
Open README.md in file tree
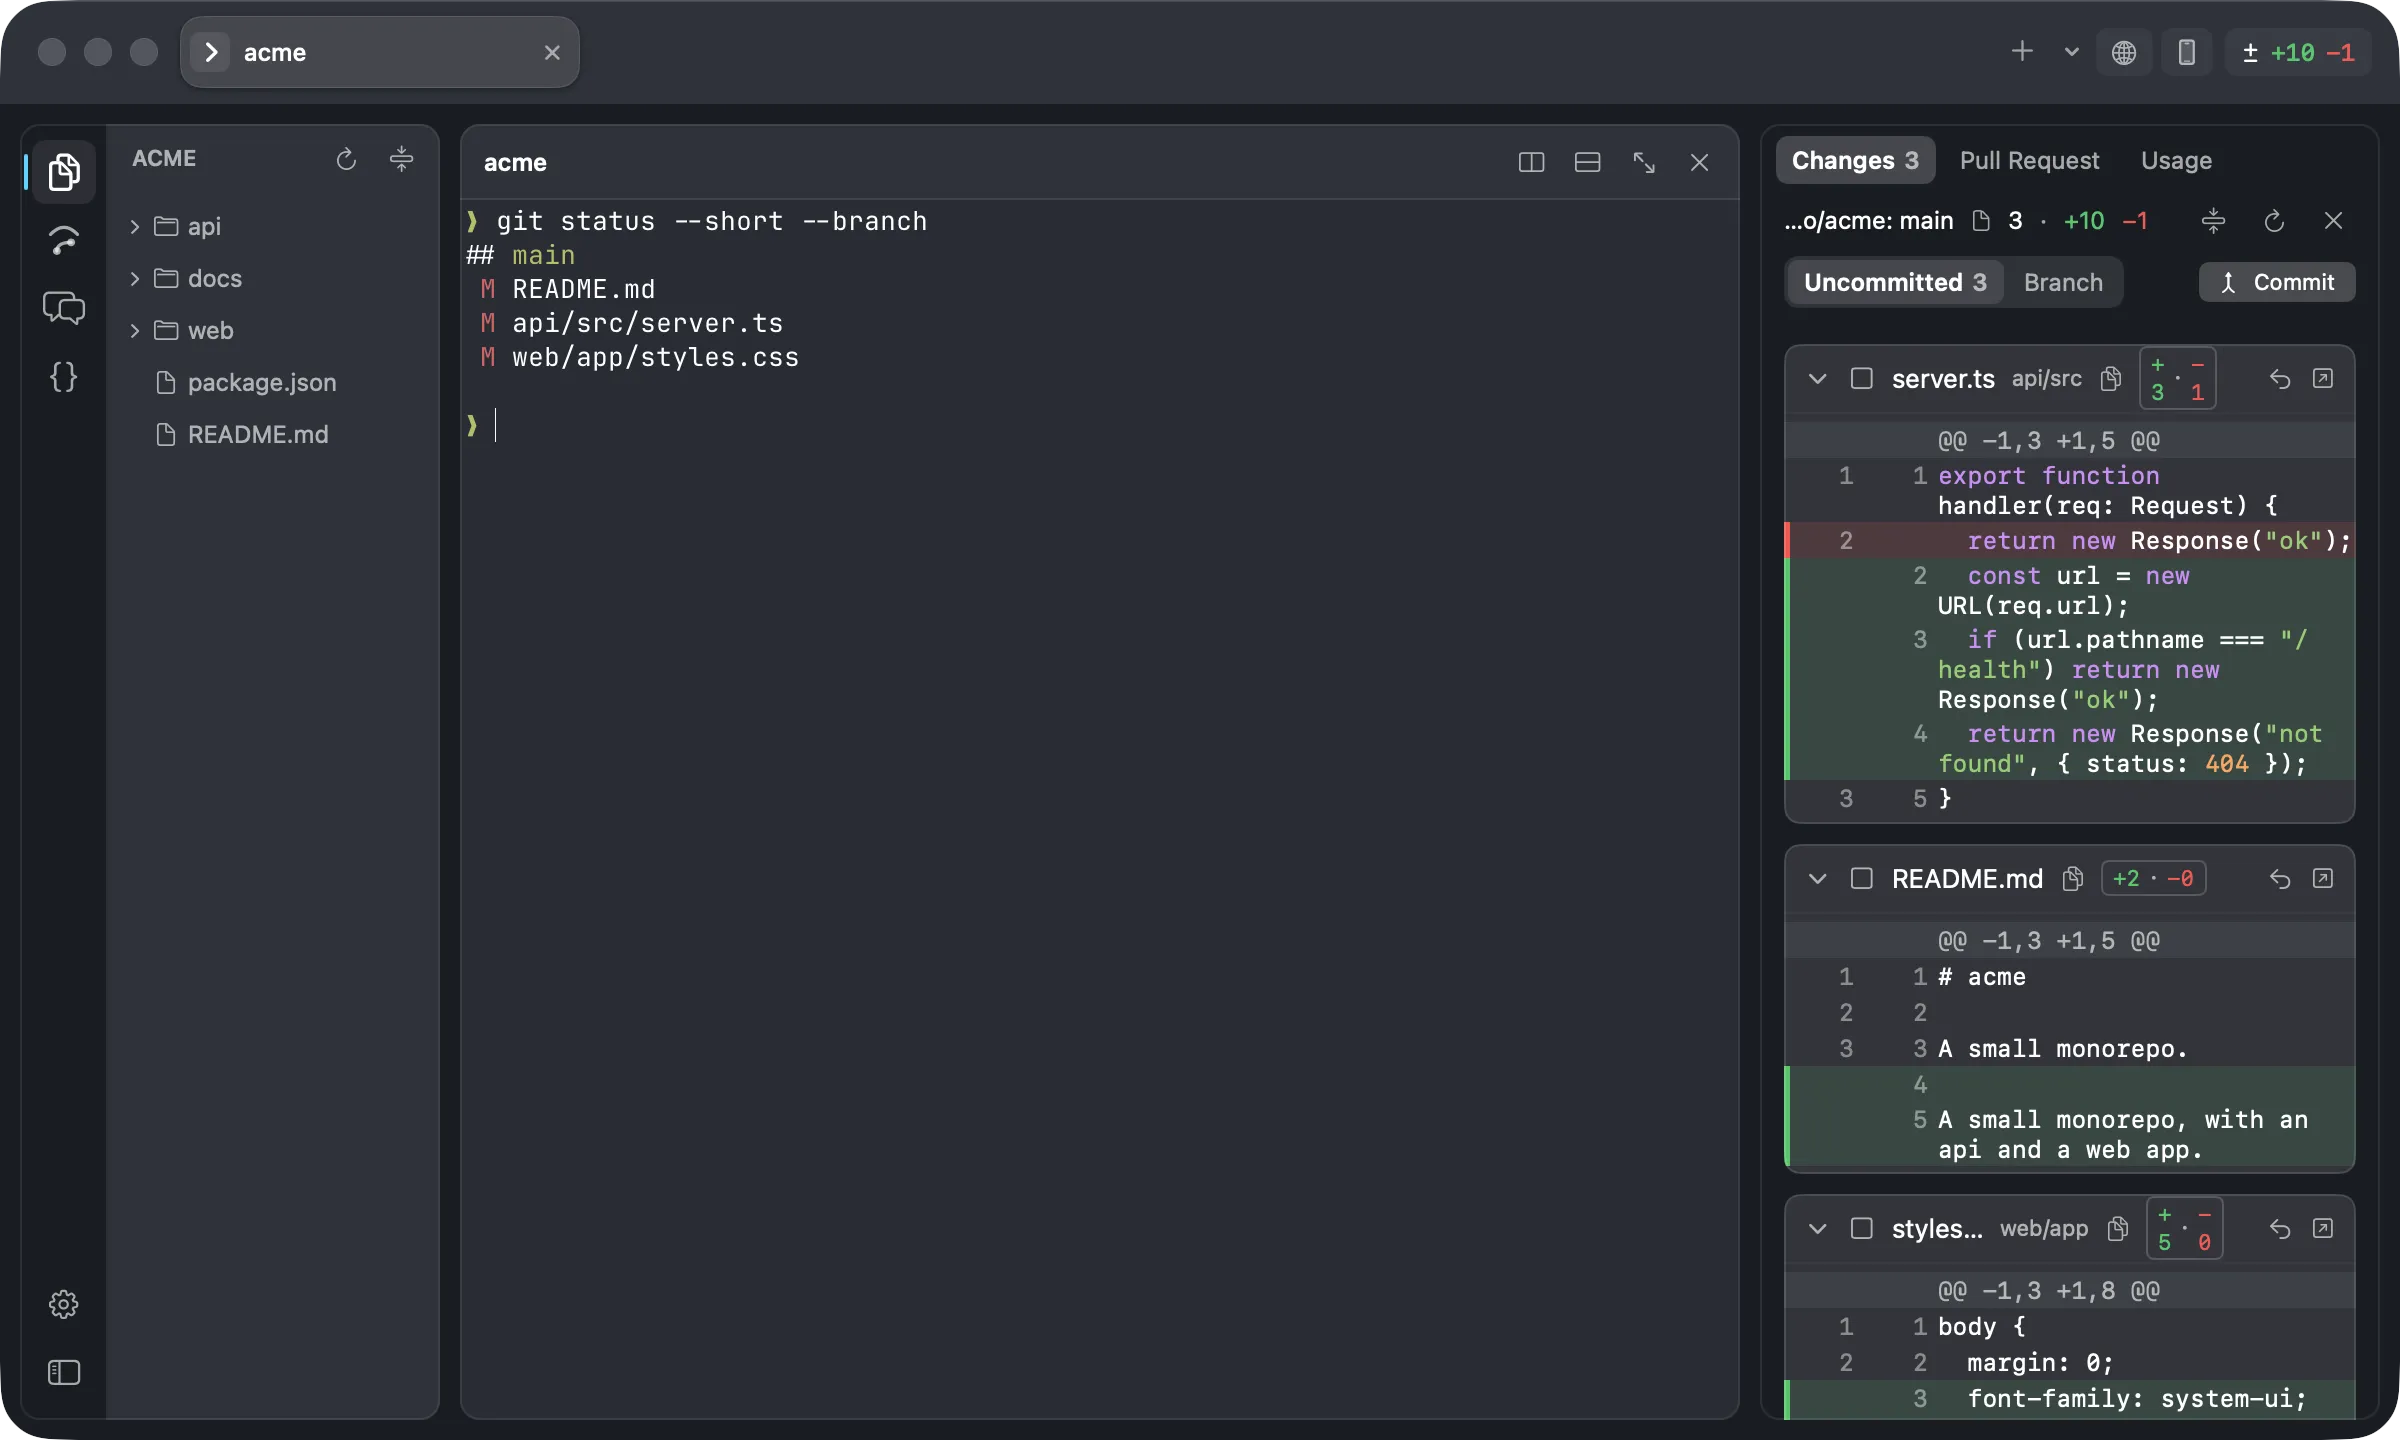pyautogui.click(x=242, y=435)
